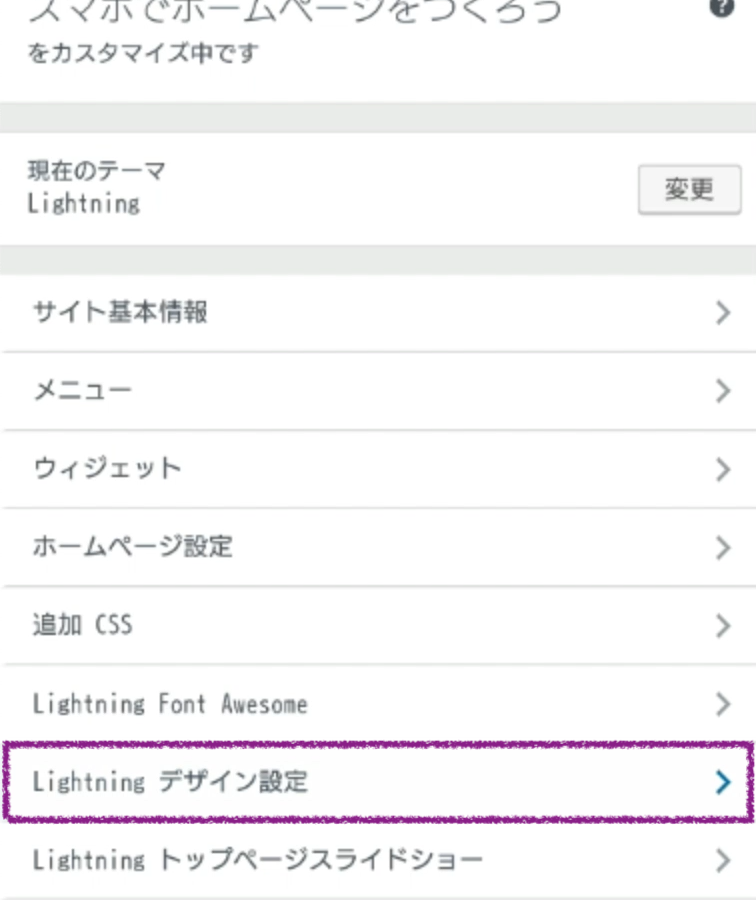The height and width of the screenshot is (900, 756).
Task: Click chevron arrow on ホームページ設定 row
Action: [724, 548]
